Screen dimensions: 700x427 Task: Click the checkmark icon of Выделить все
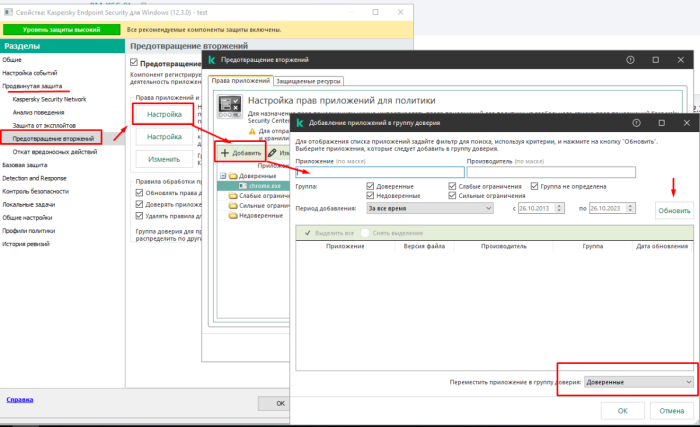308,233
